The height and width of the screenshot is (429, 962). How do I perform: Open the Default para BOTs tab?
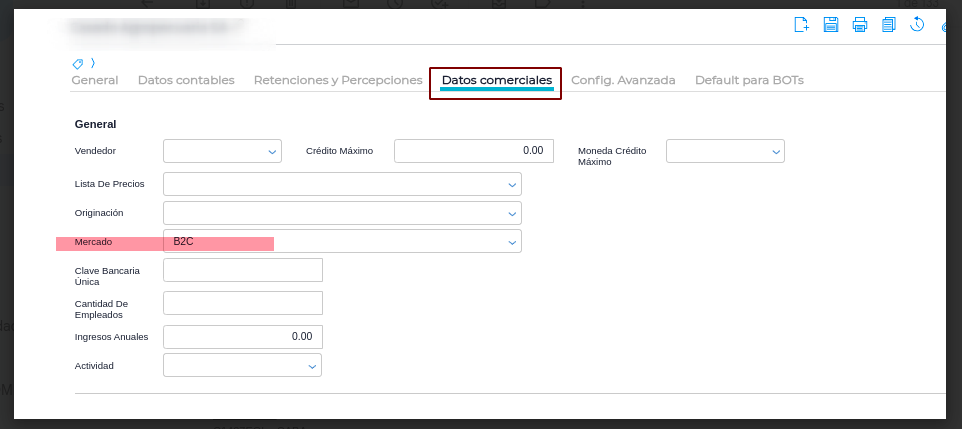749,80
